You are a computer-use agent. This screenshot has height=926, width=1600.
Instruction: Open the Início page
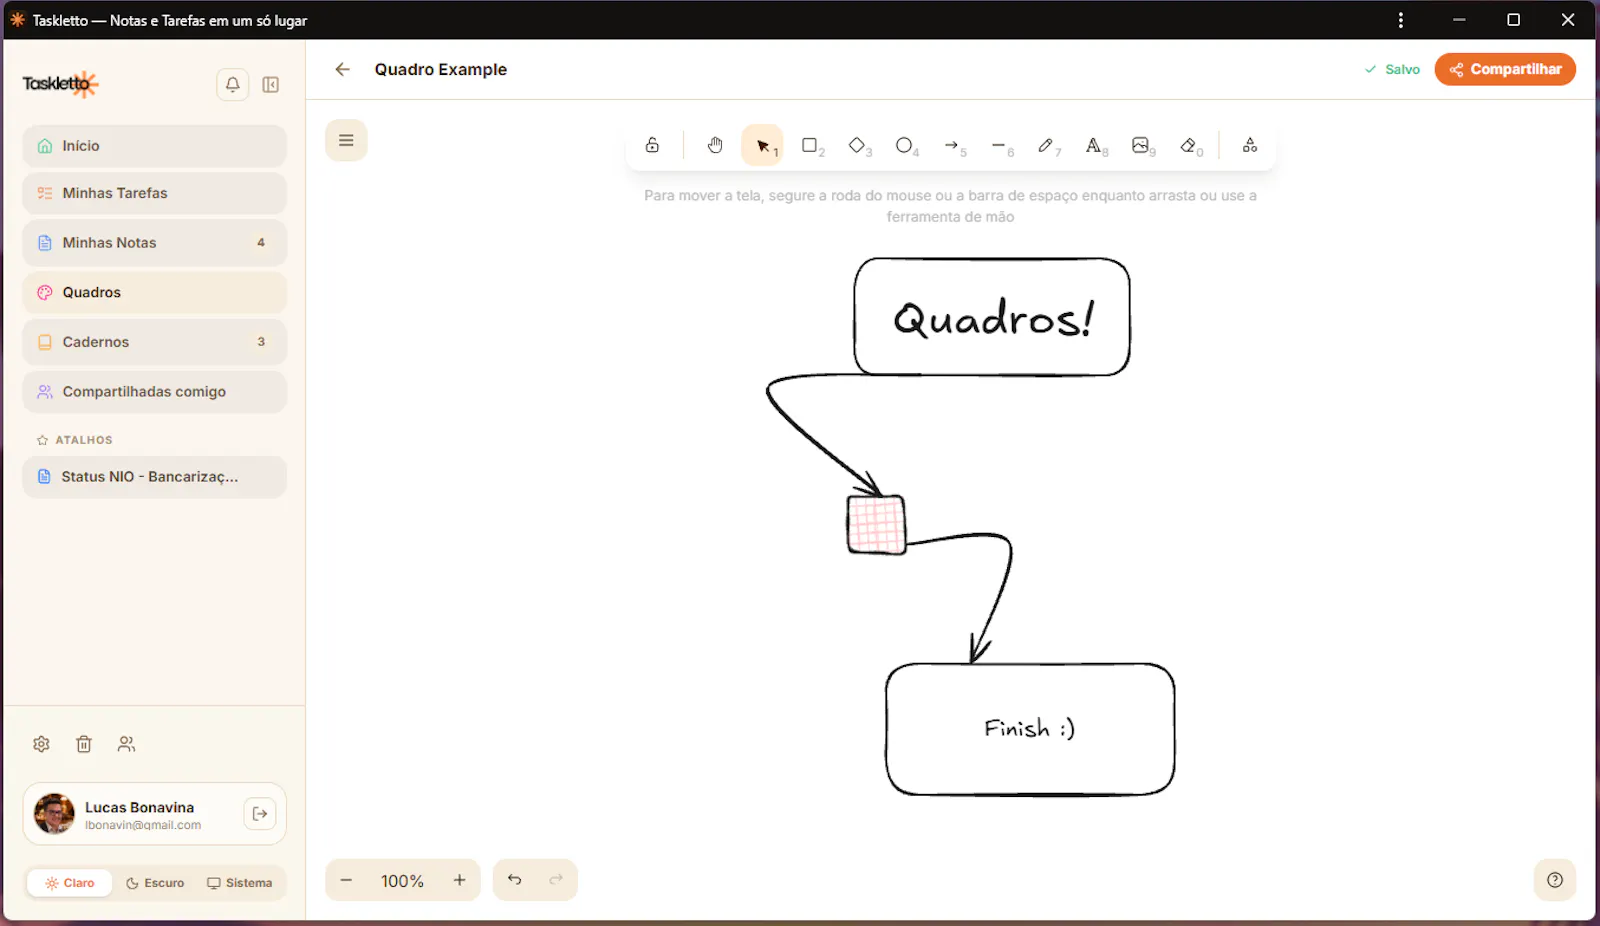tap(154, 146)
